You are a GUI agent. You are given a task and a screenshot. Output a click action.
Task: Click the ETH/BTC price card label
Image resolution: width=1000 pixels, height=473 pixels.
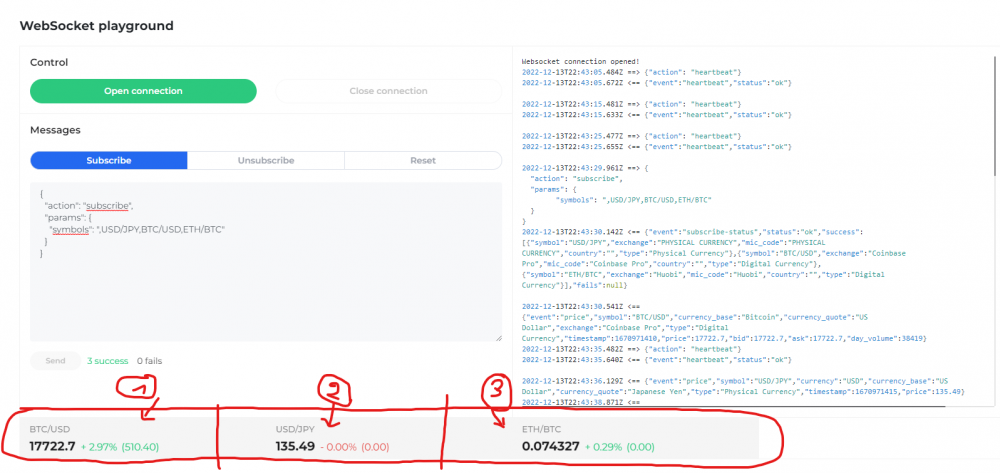pos(541,430)
